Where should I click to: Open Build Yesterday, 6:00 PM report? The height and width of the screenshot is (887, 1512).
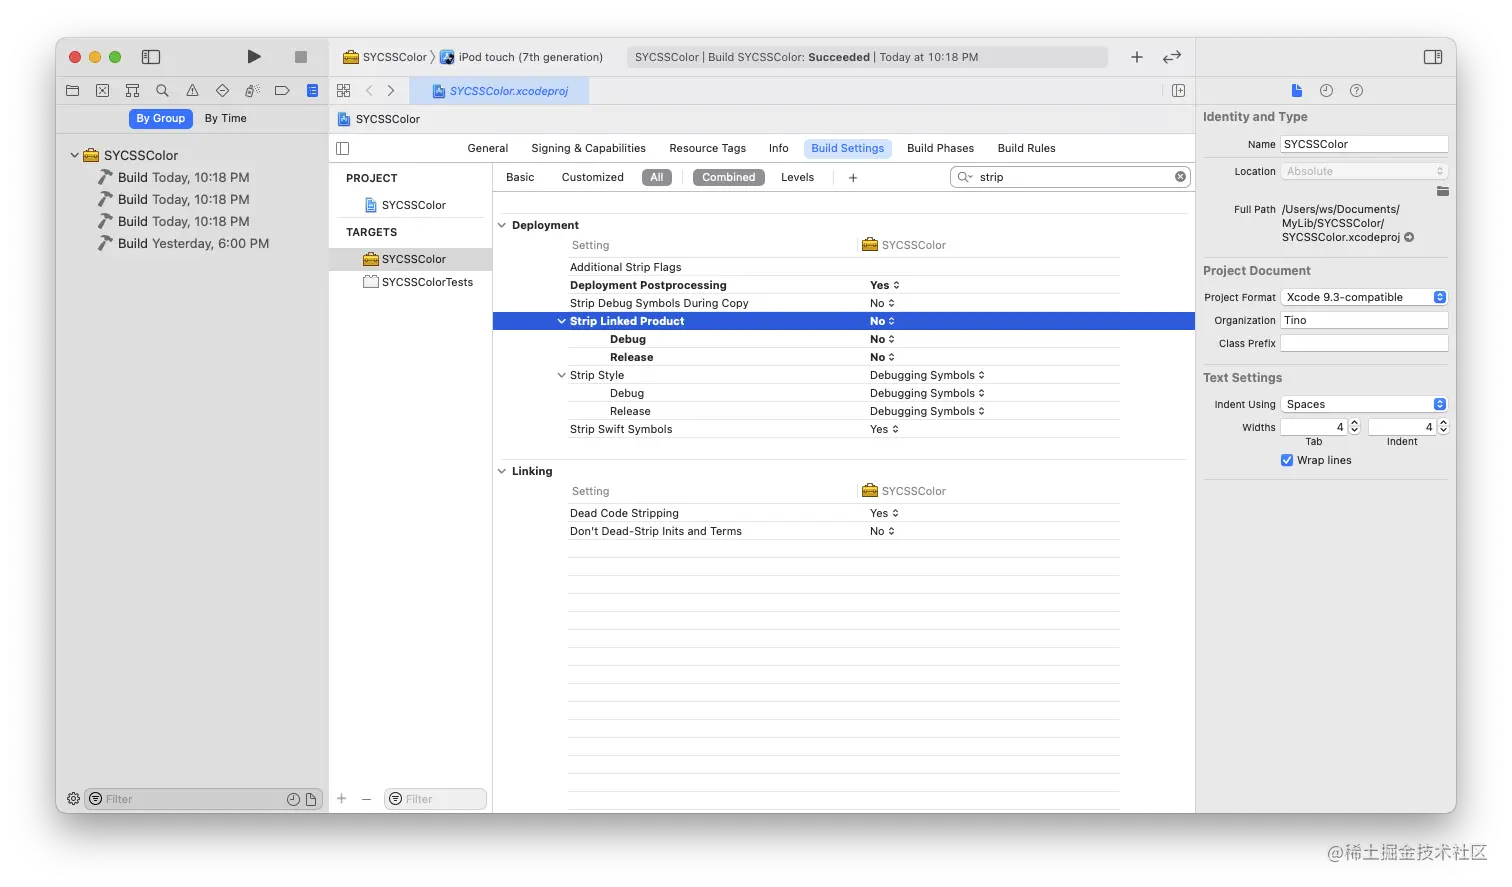point(192,243)
